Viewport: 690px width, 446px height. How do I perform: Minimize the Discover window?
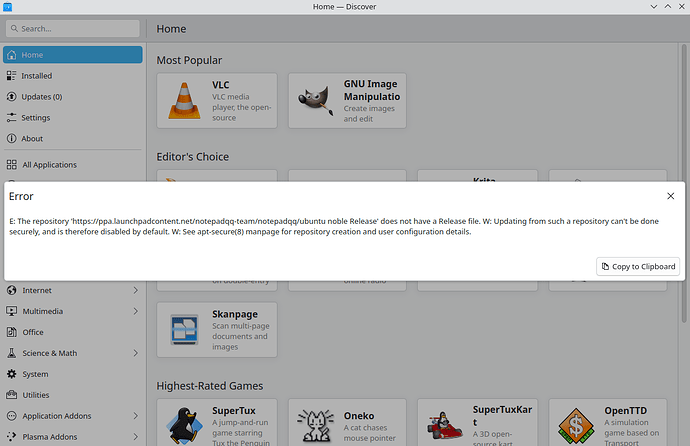coord(654,7)
